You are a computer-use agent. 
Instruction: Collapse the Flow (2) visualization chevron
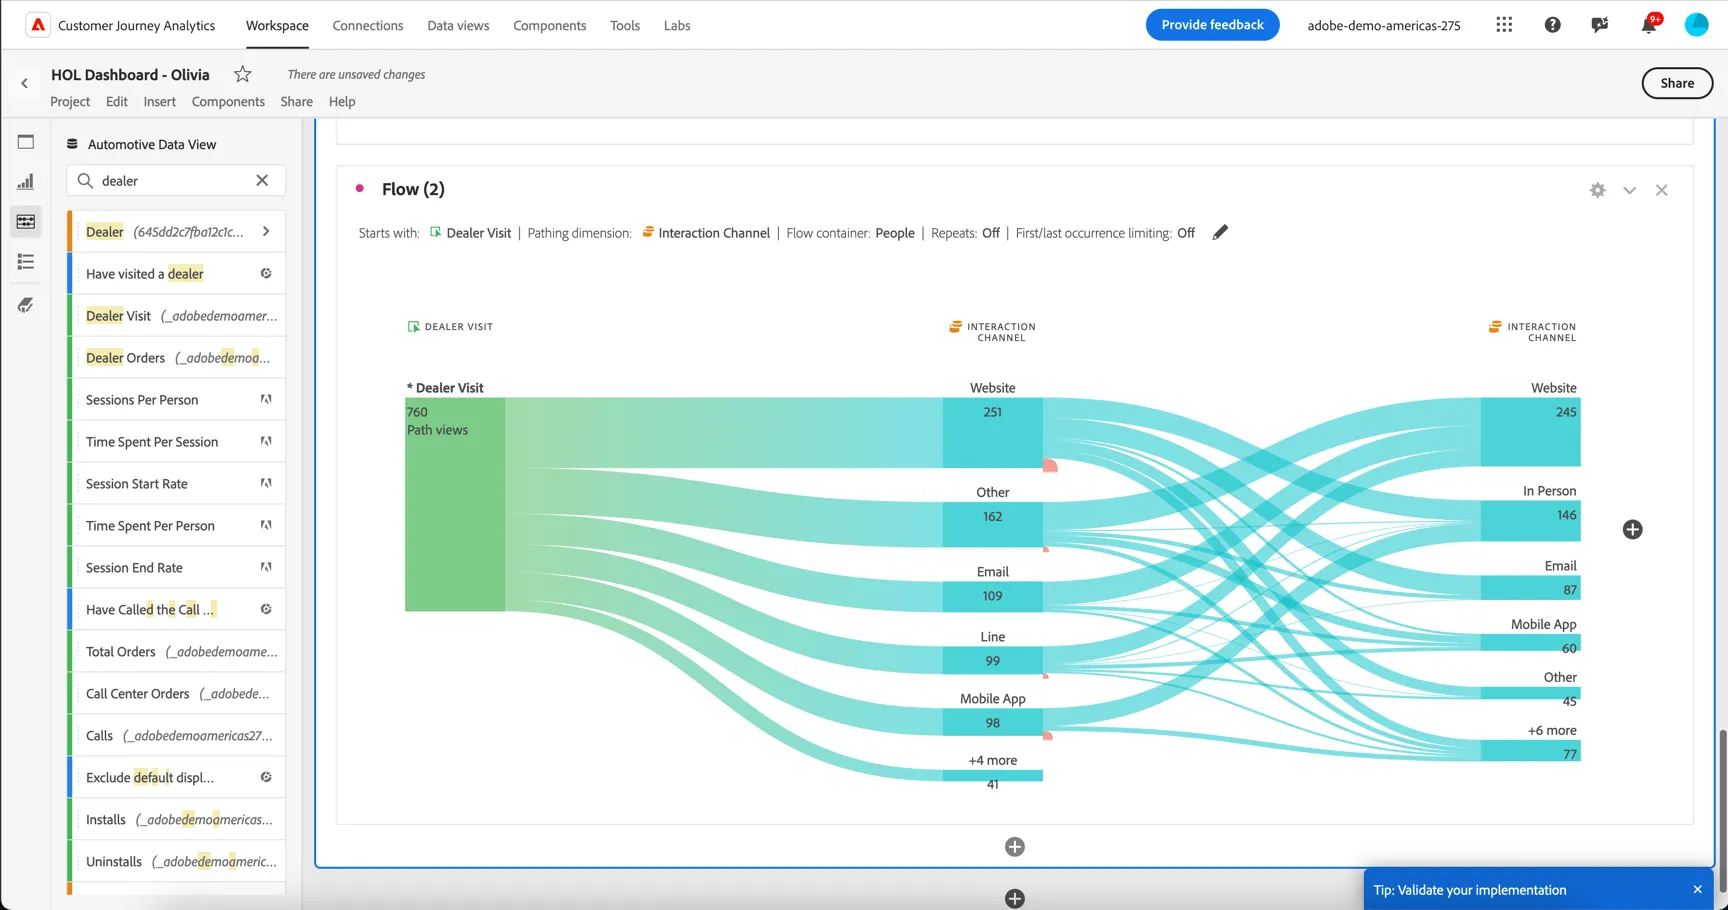pos(1629,190)
